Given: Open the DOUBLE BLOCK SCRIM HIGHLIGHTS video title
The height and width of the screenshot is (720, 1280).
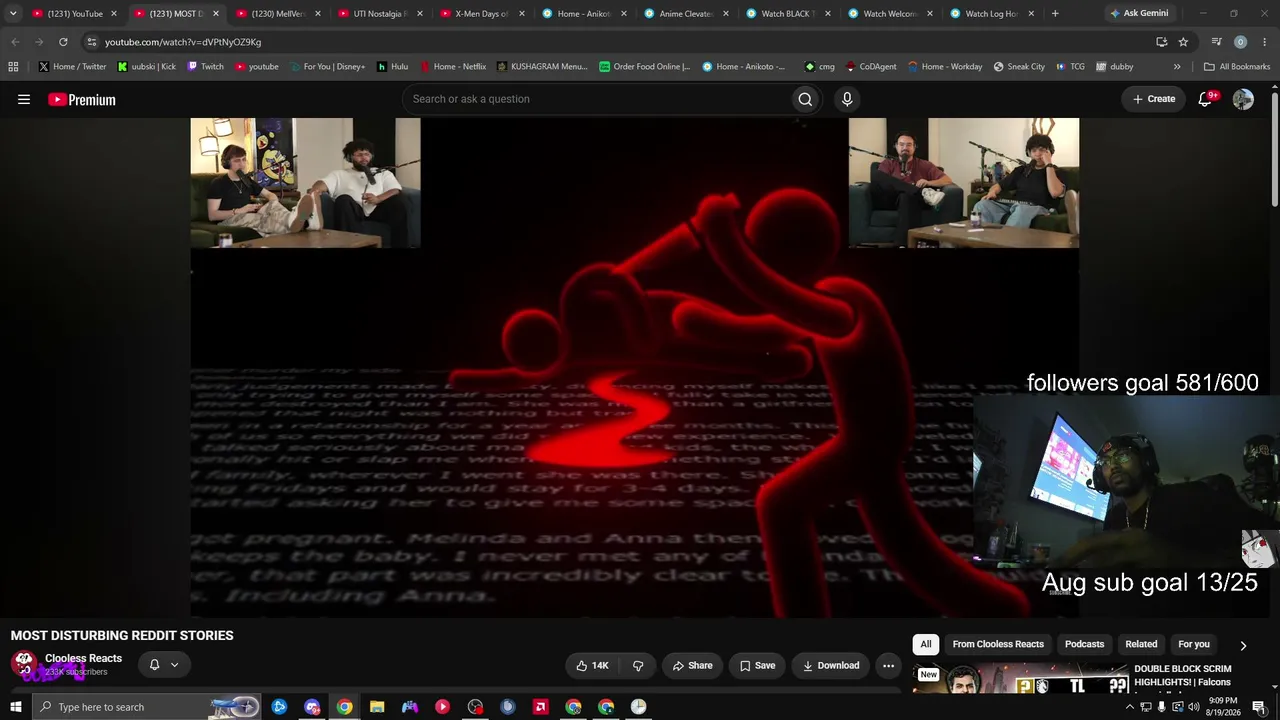Looking at the screenshot, I should [x=1182, y=675].
